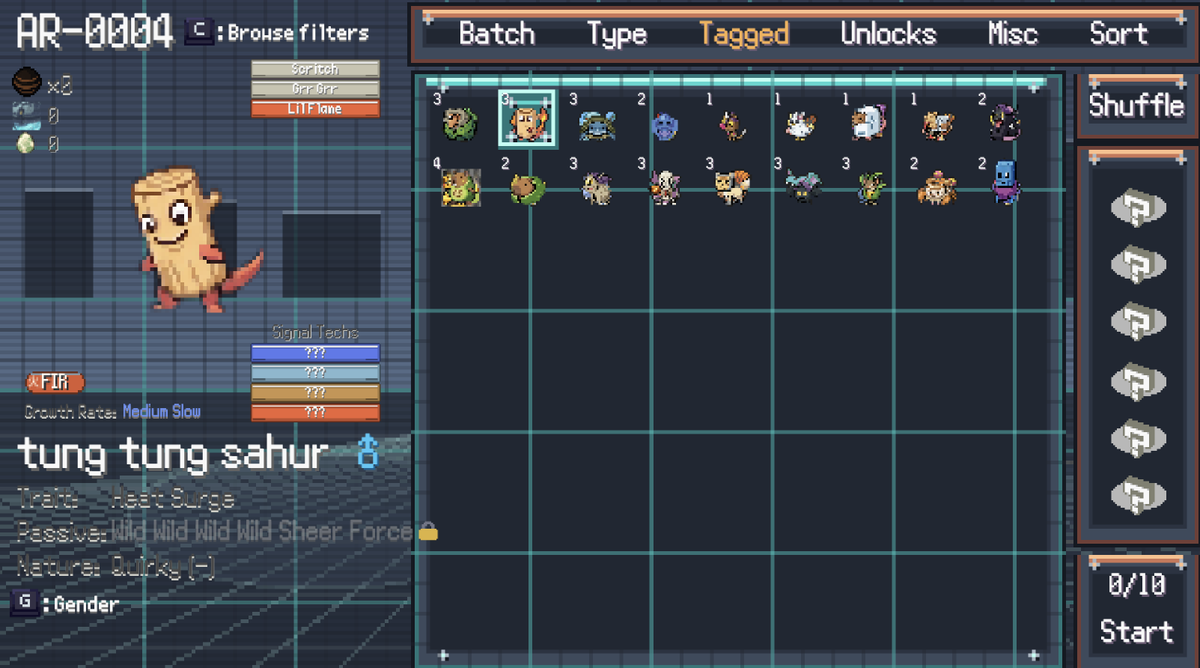The width and height of the screenshot is (1200, 668).
Task: Click the G Gender toggle prompt
Action: 65,604
